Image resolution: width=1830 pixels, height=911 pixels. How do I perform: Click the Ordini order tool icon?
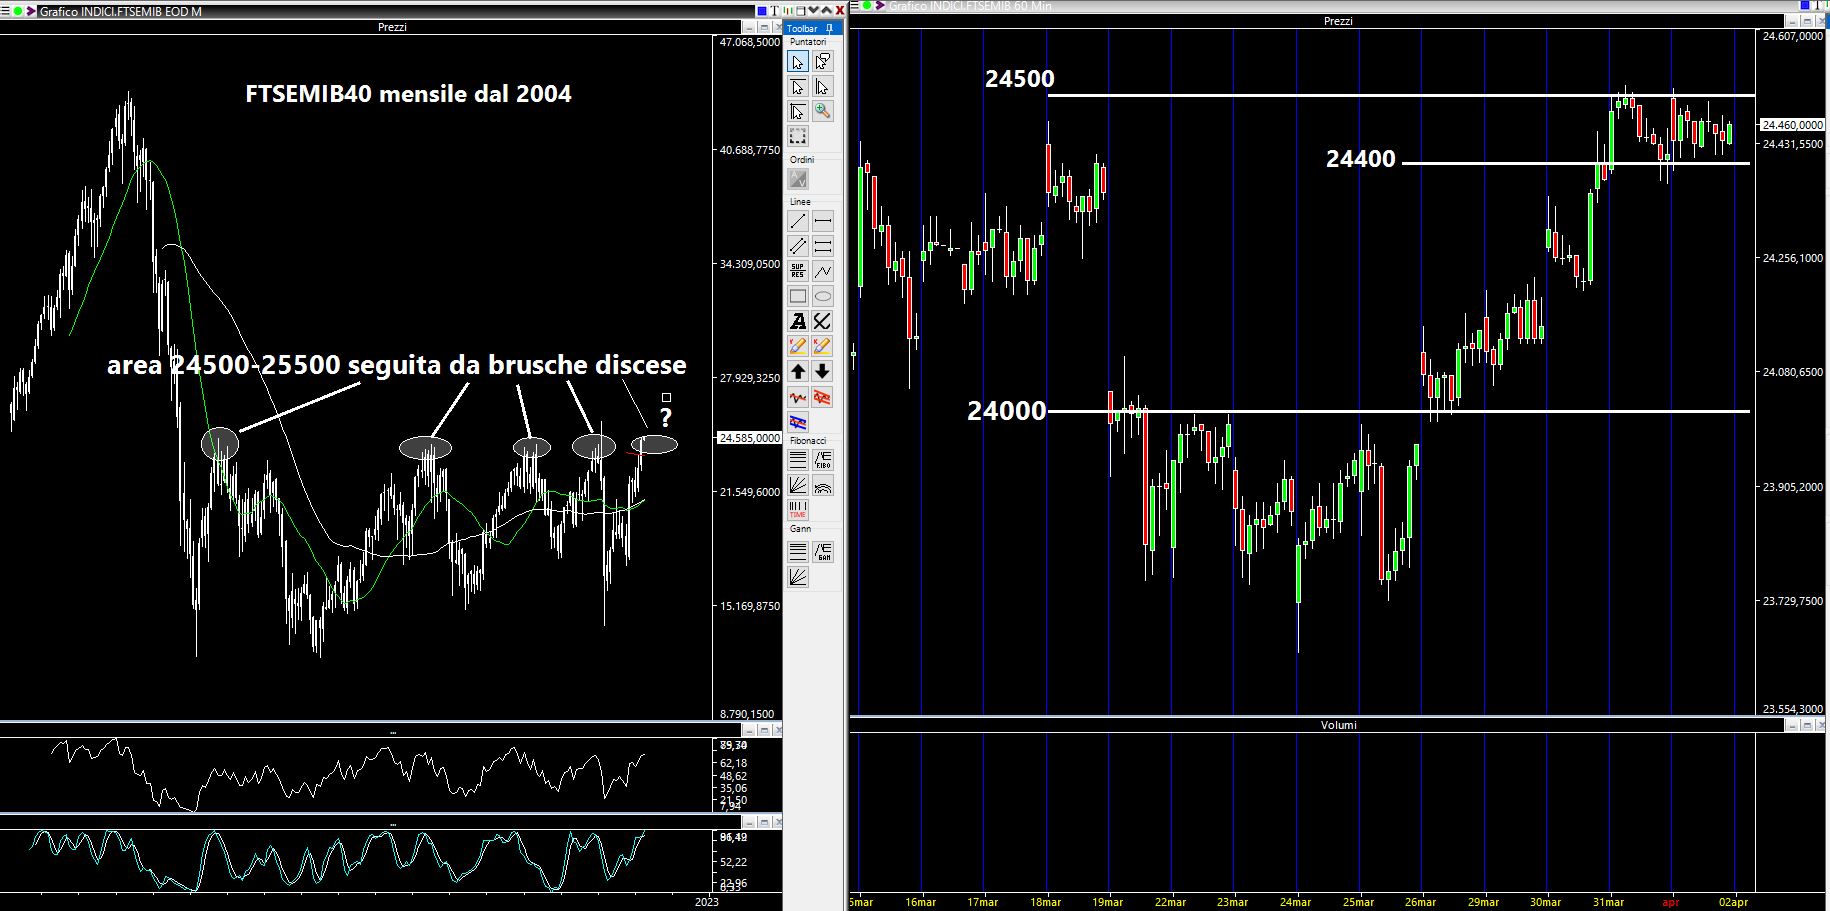(x=797, y=179)
